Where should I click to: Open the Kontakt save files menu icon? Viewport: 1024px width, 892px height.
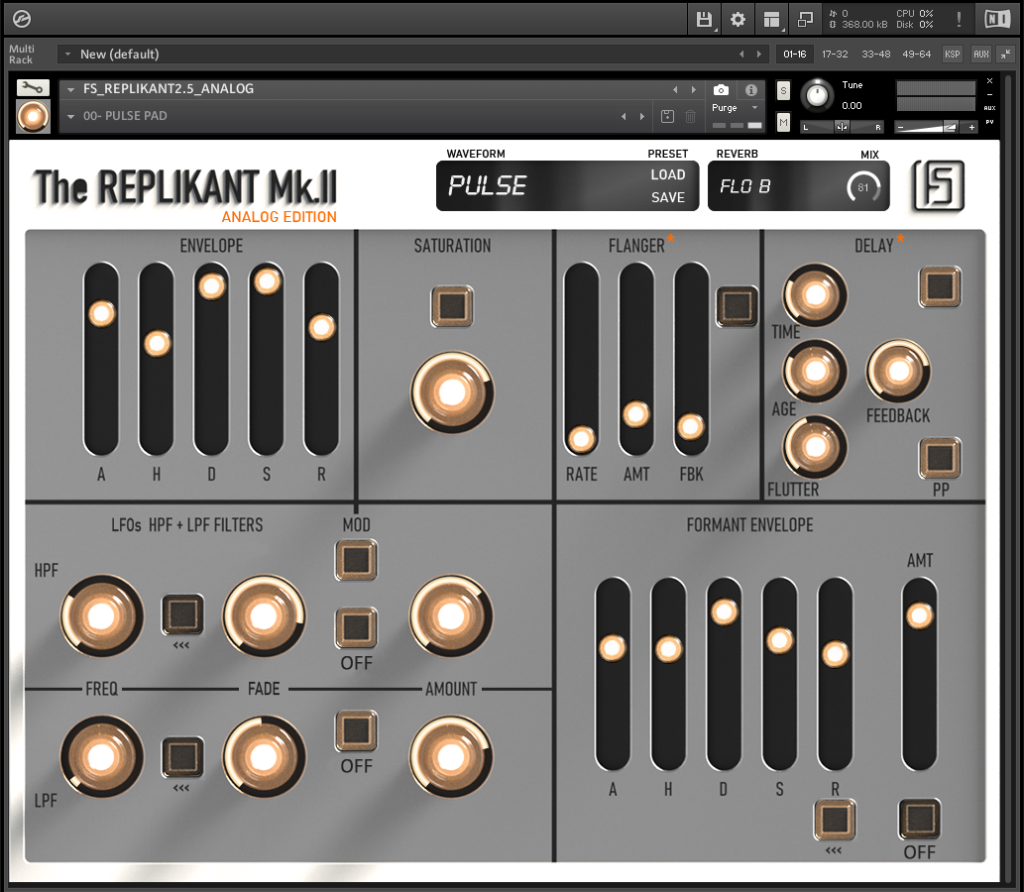[704, 20]
